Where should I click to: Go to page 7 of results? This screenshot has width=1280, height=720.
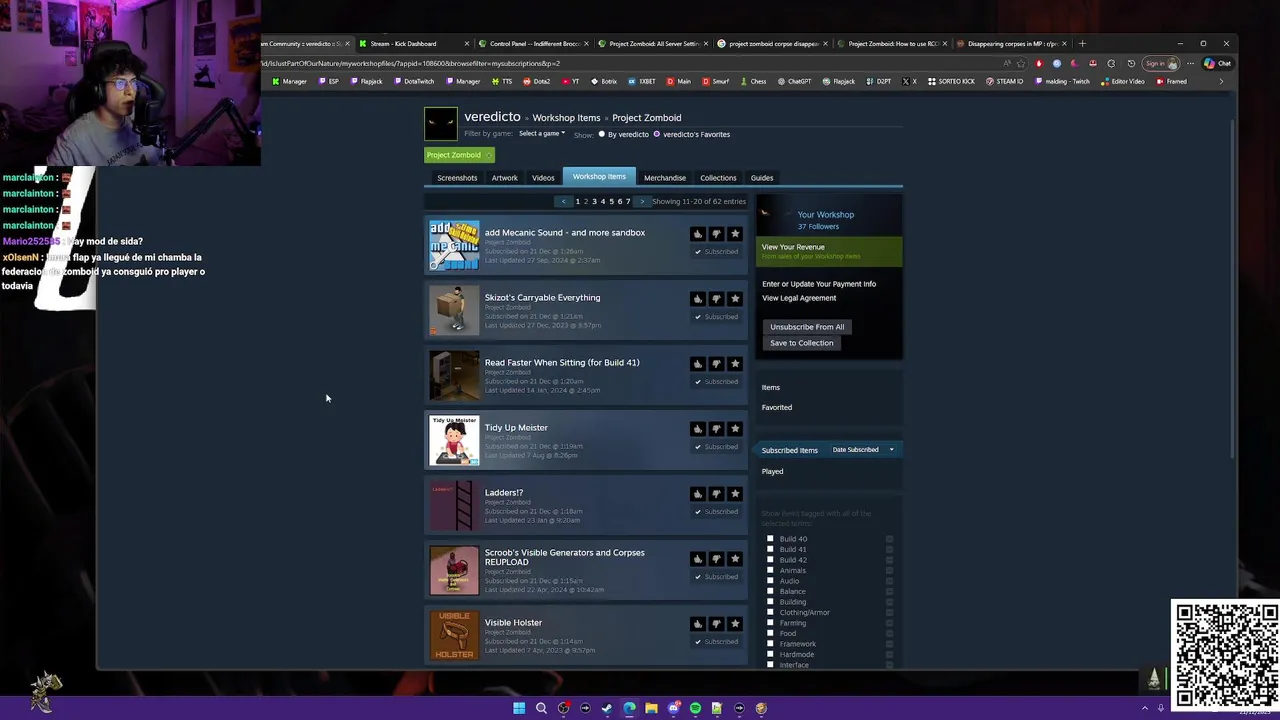tap(628, 202)
